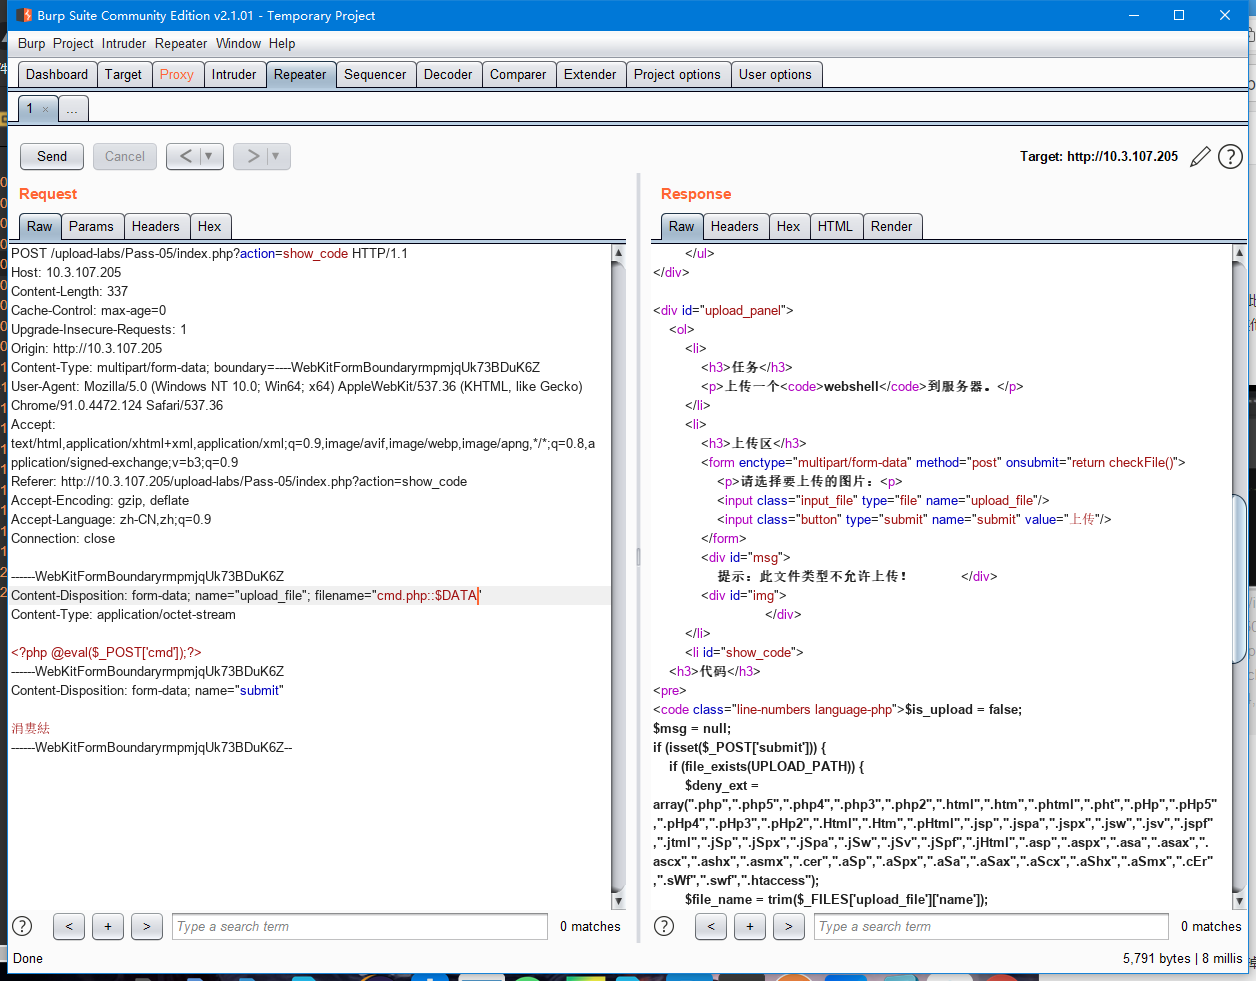Click the "Connection: close" header line
The image size is (1256, 981).
tap(63, 538)
